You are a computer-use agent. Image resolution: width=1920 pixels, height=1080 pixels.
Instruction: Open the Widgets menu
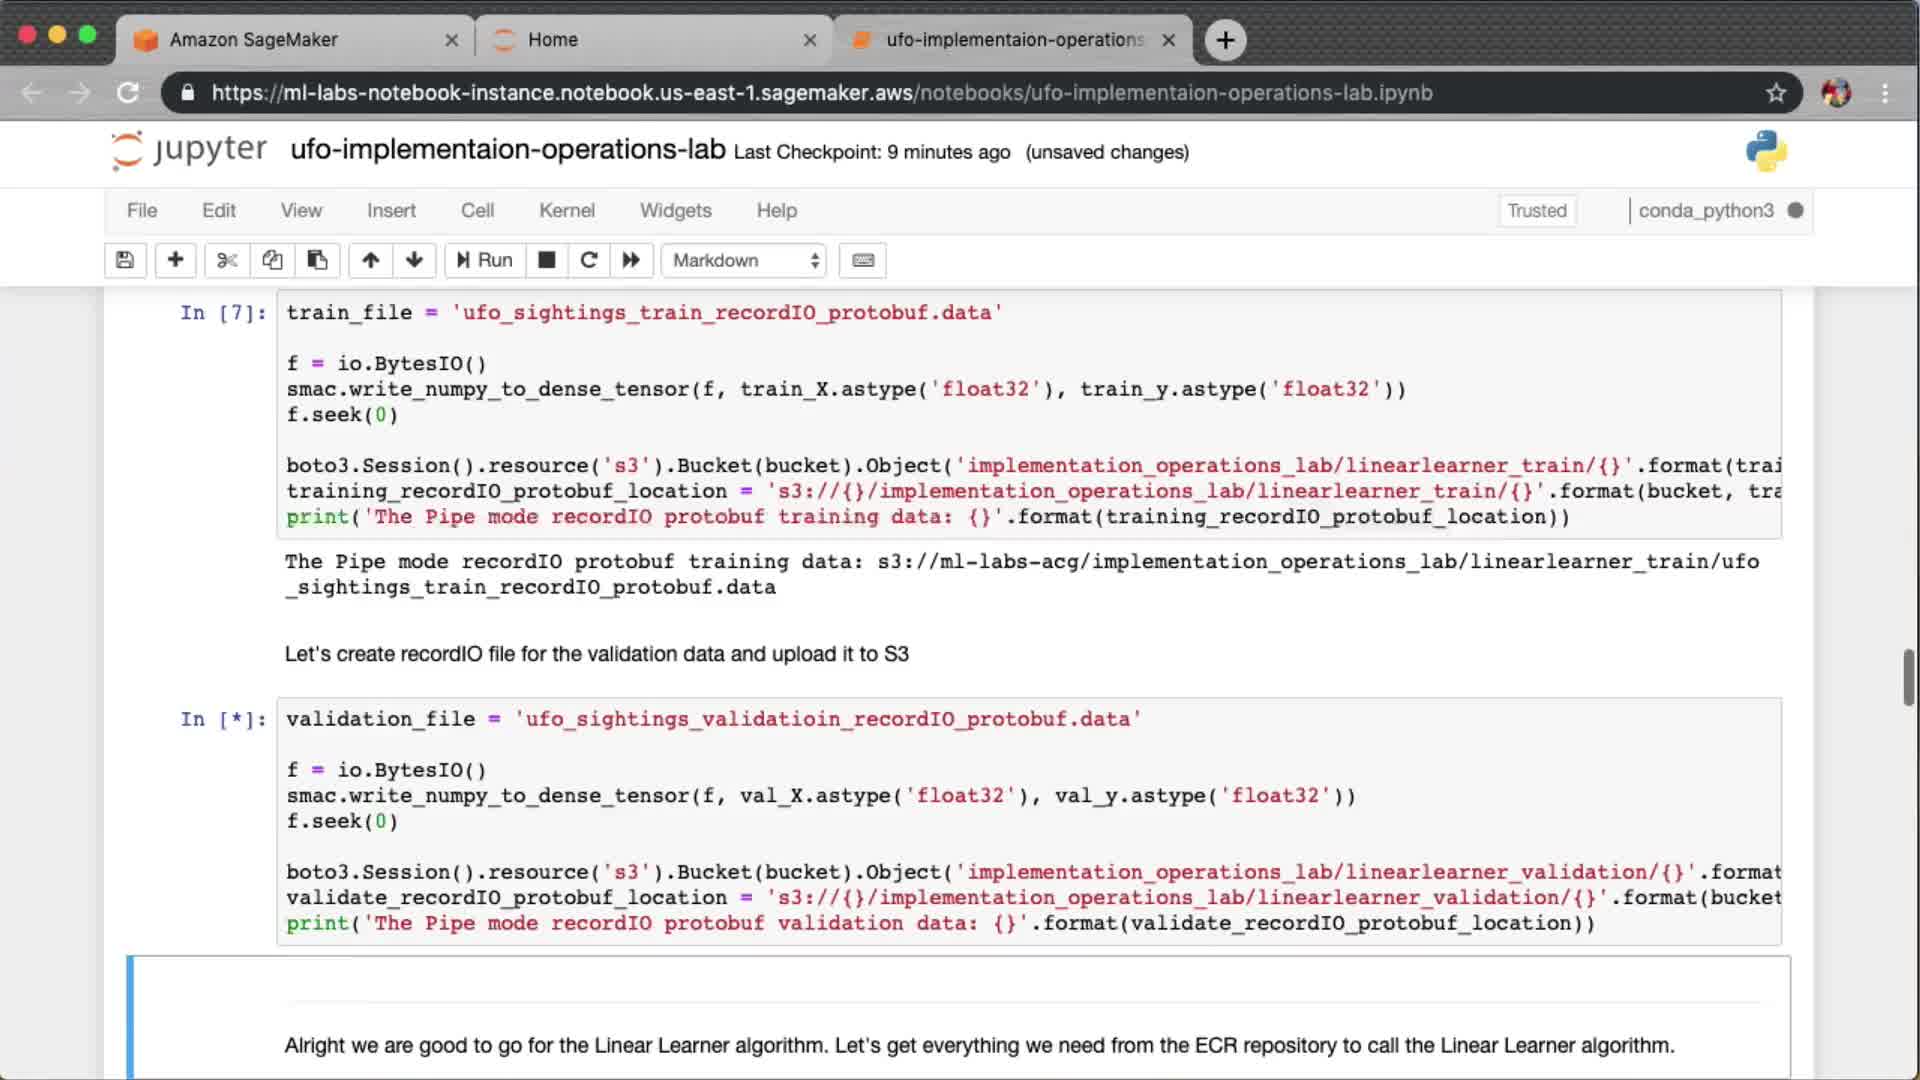pos(675,210)
